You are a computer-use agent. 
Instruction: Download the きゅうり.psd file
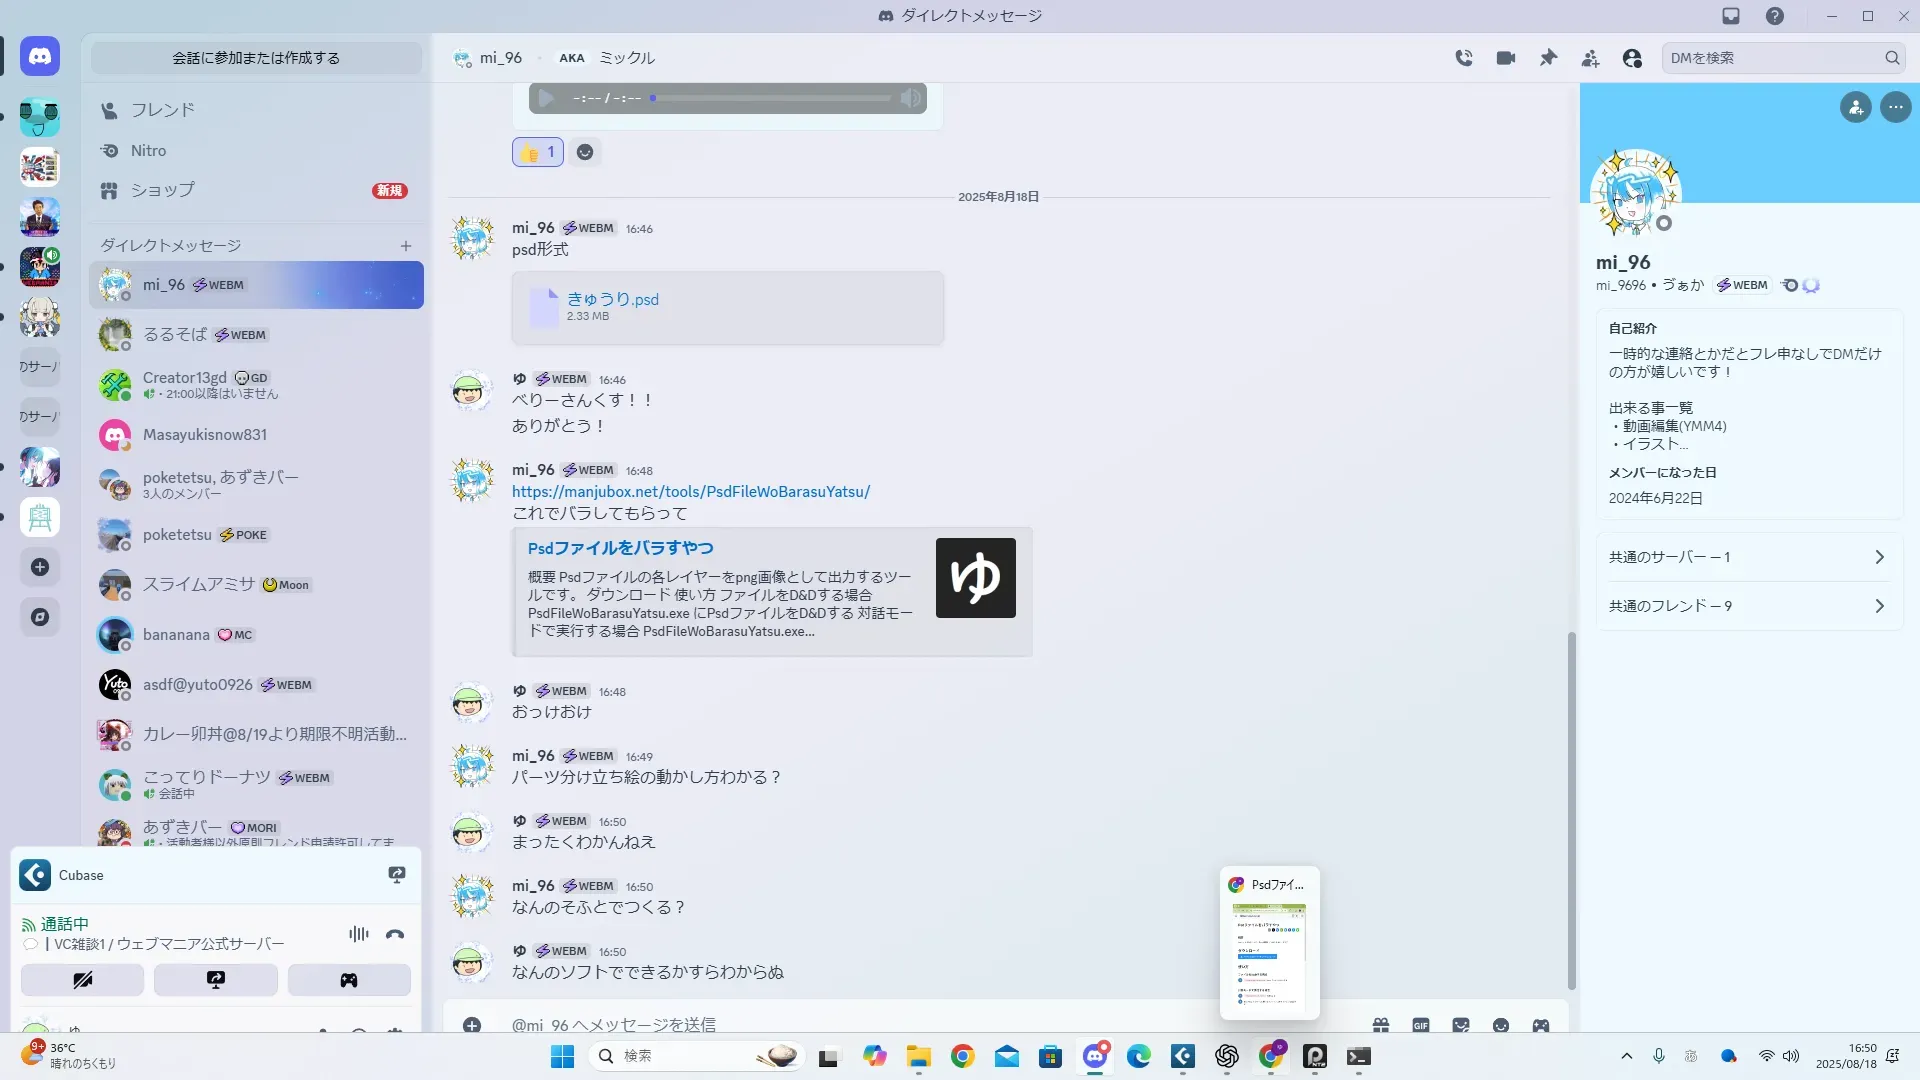(613, 299)
